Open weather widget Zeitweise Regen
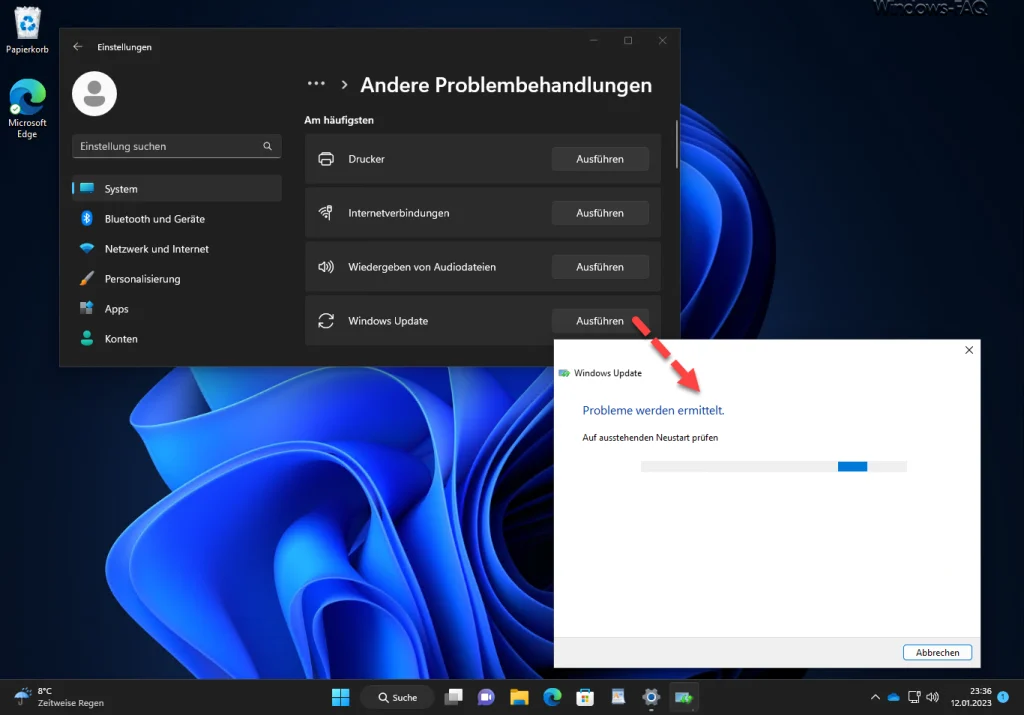Viewport: 1024px width, 715px height. (x=60, y=697)
